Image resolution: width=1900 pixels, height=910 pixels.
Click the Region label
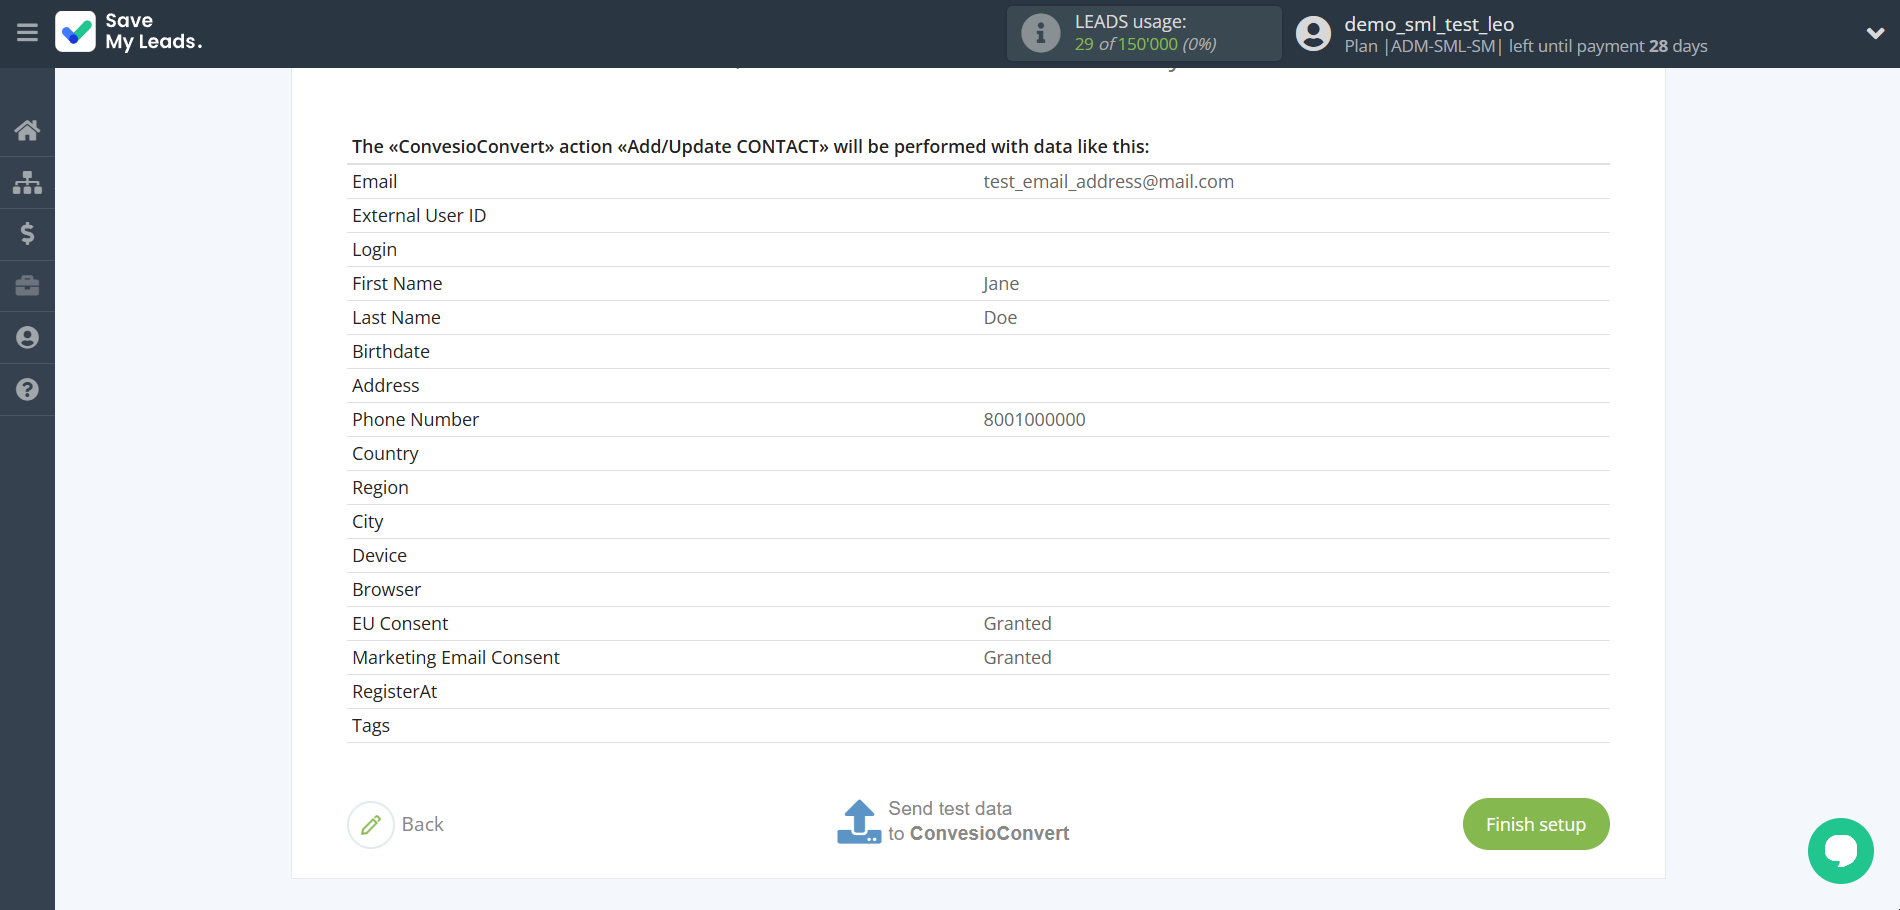(x=380, y=488)
